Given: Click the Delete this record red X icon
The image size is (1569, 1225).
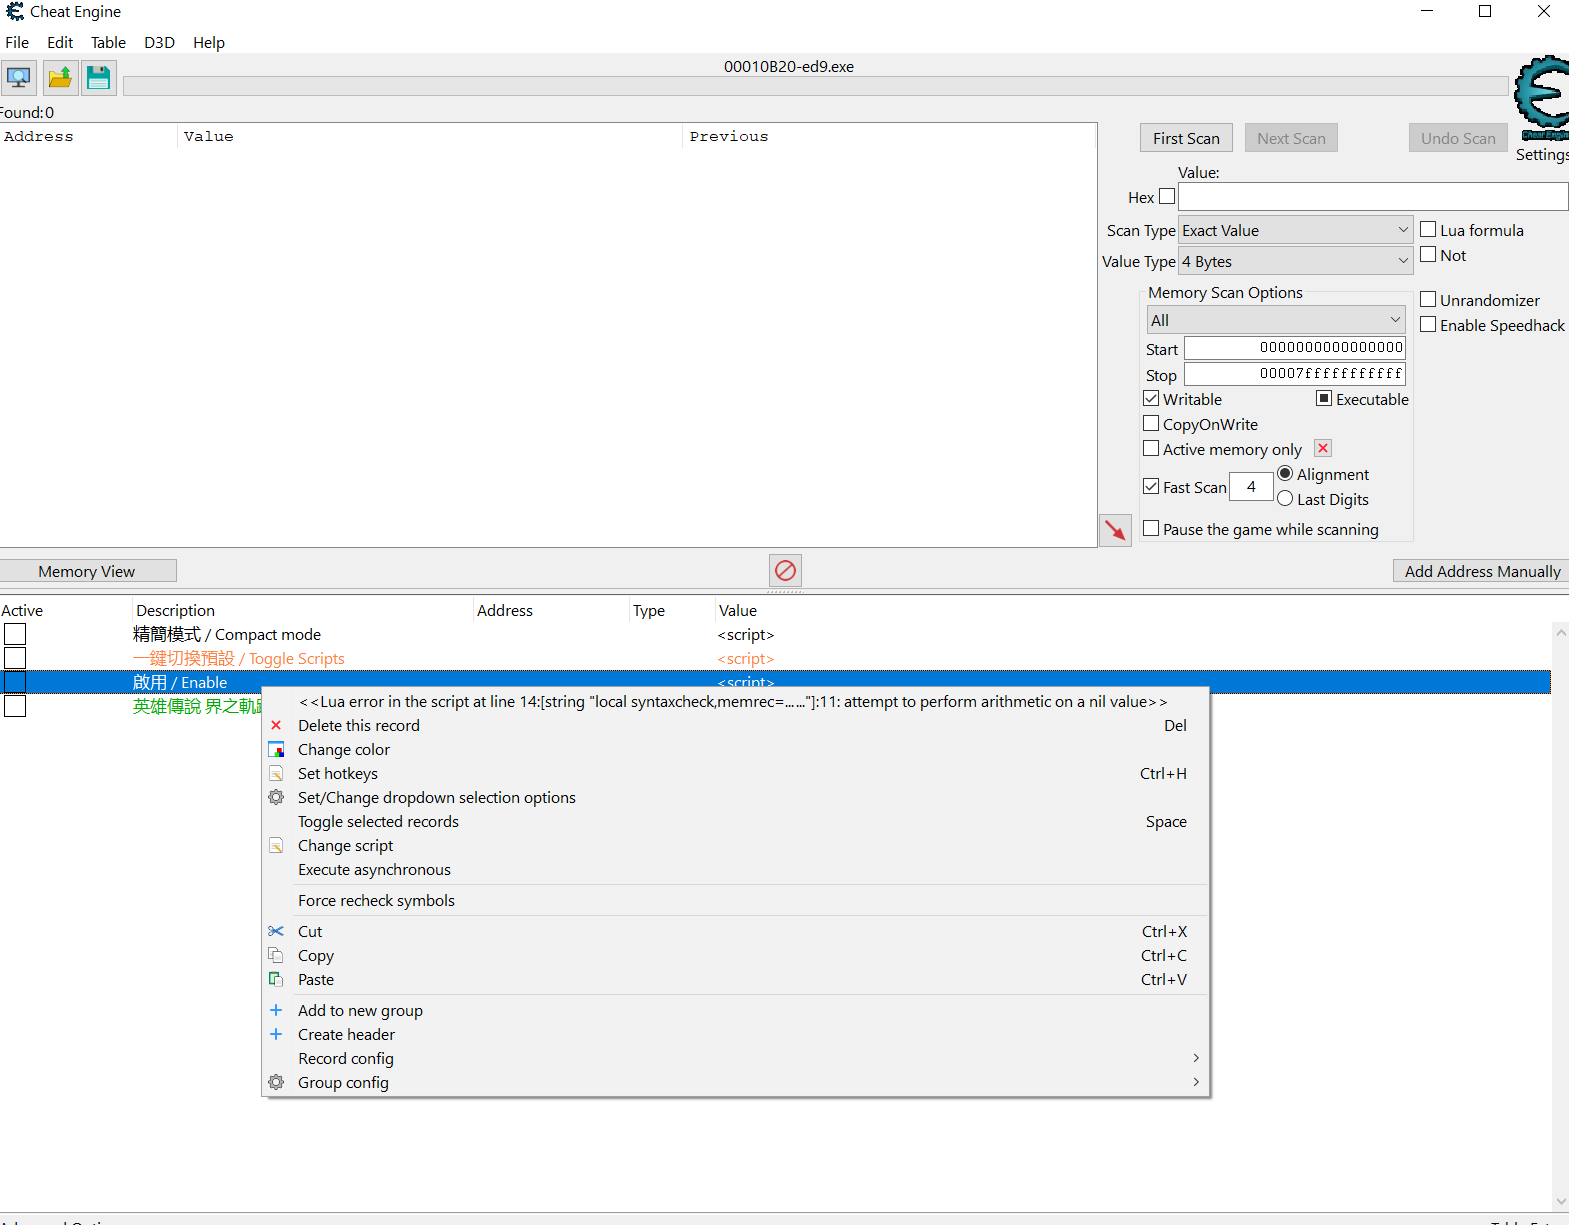Looking at the screenshot, I should (276, 726).
